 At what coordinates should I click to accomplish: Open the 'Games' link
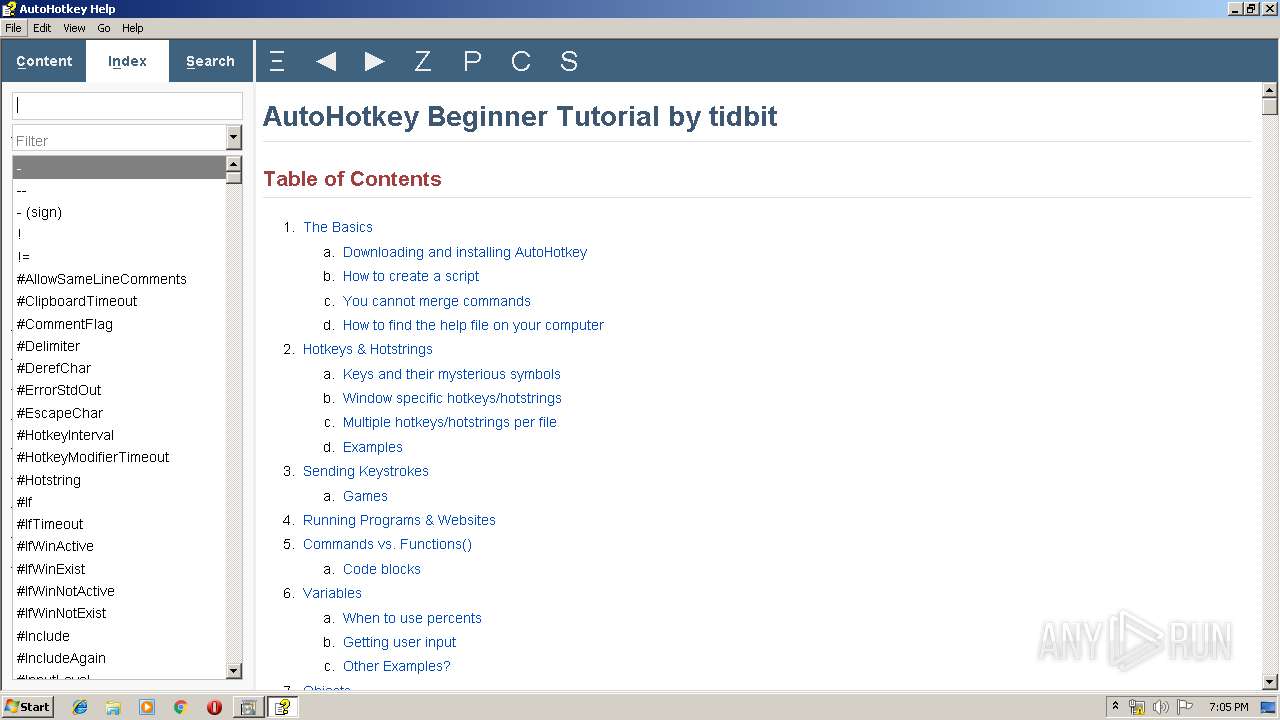click(365, 496)
